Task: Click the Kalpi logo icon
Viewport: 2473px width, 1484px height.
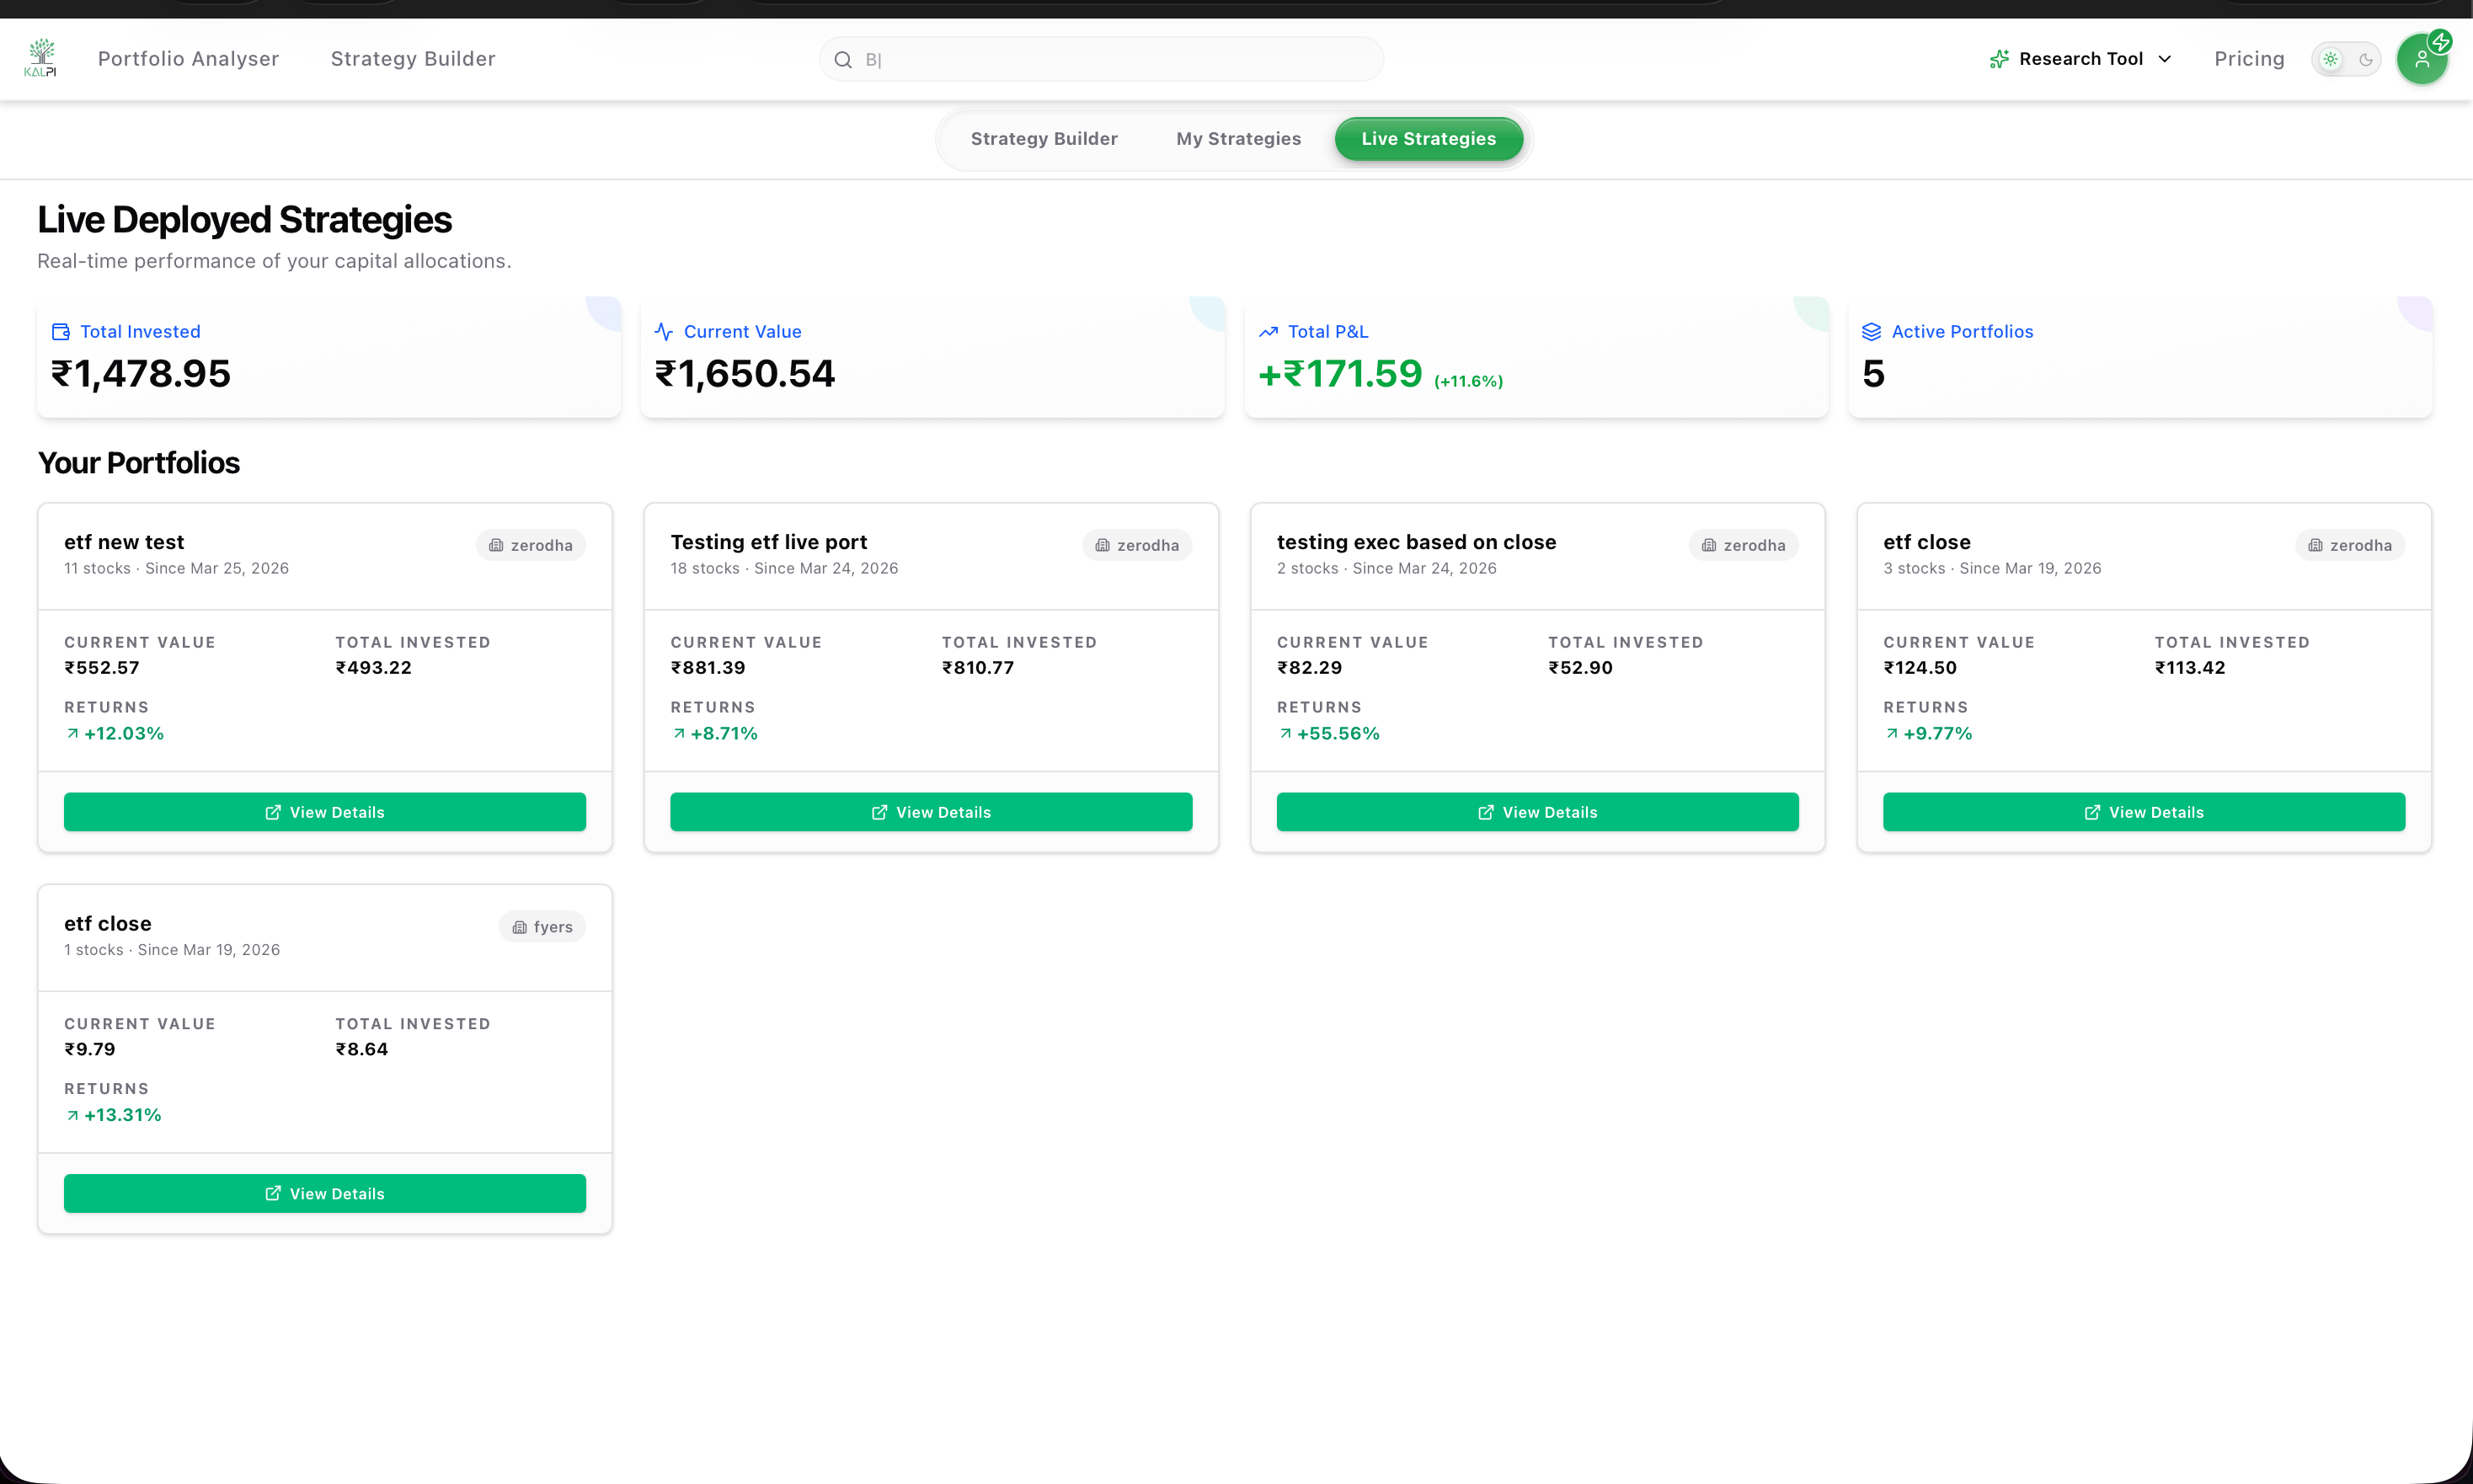Action: [41, 58]
